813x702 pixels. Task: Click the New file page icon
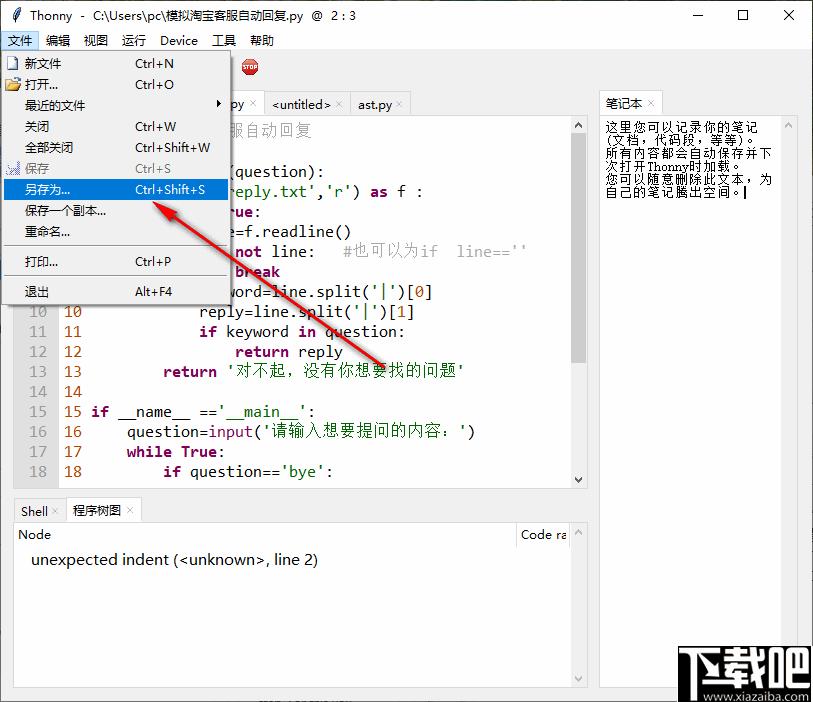click(x=12, y=63)
